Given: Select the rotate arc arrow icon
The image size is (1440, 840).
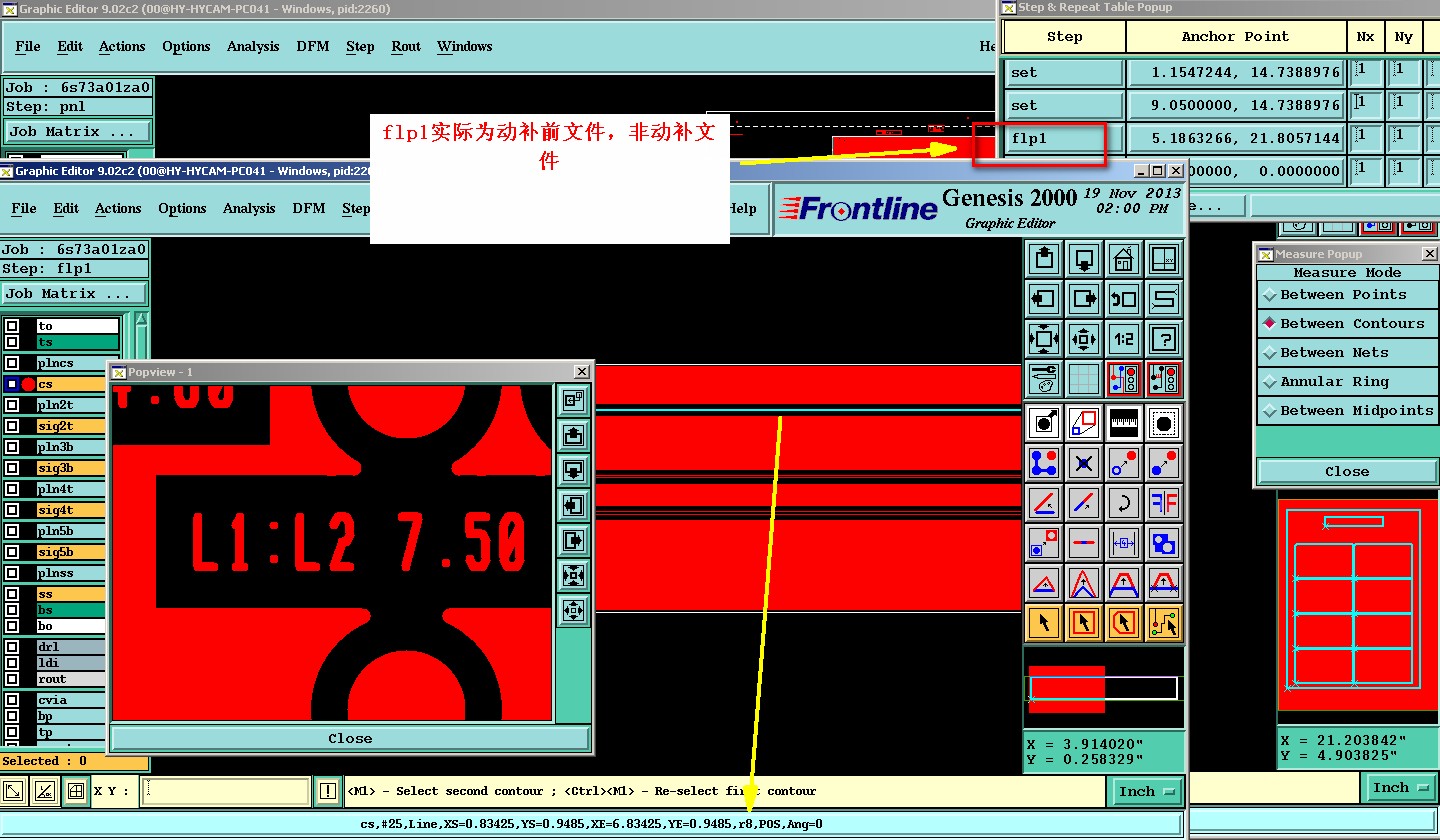Looking at the screenshot, I should click(1124, 503).
